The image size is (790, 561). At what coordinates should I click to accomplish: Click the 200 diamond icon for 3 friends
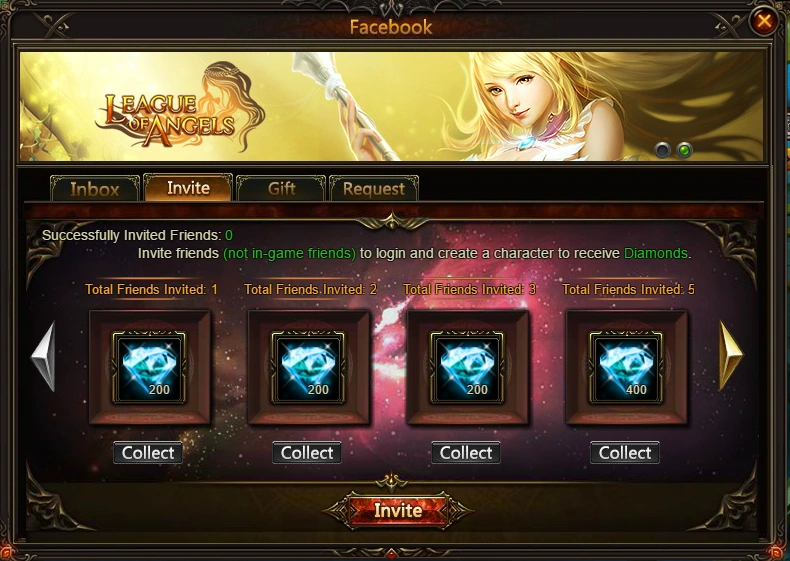click(467, 367)
